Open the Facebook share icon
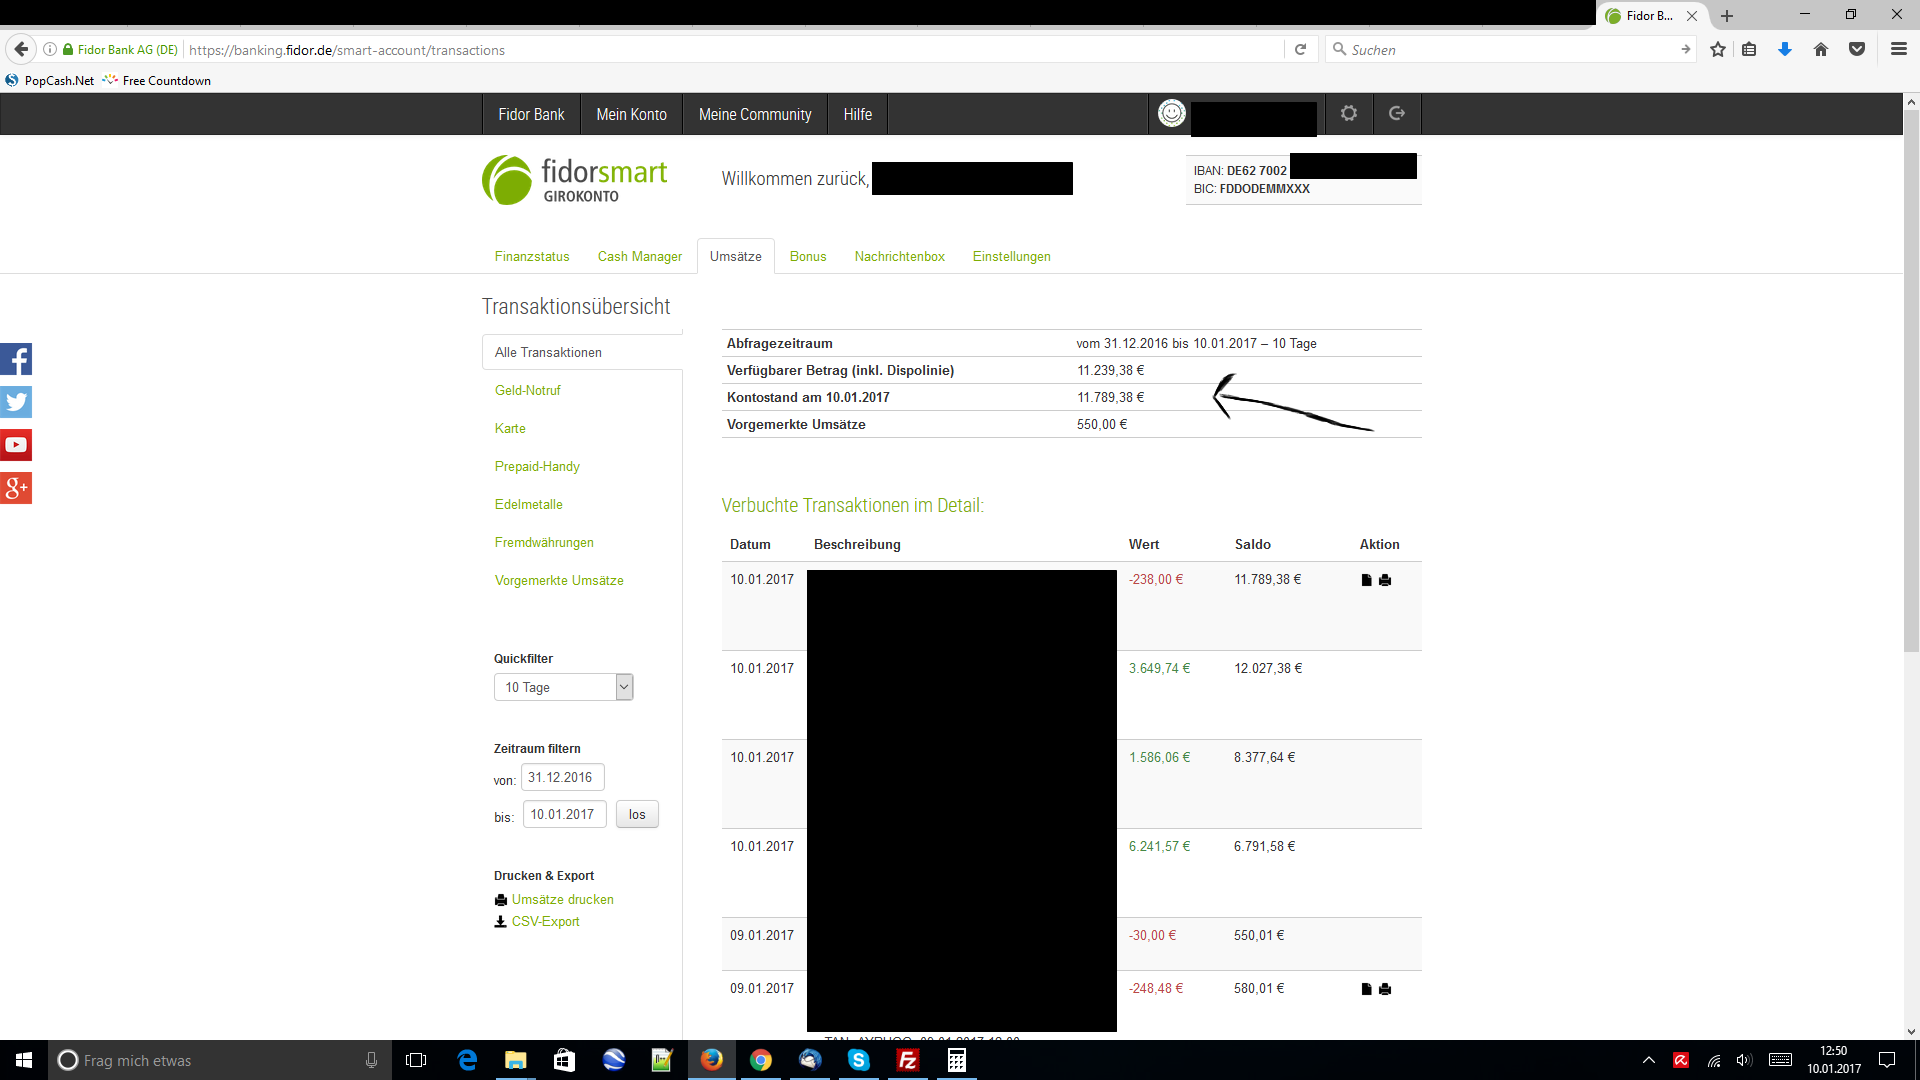Screen dimensions: 1920x1080 (16, 359)
